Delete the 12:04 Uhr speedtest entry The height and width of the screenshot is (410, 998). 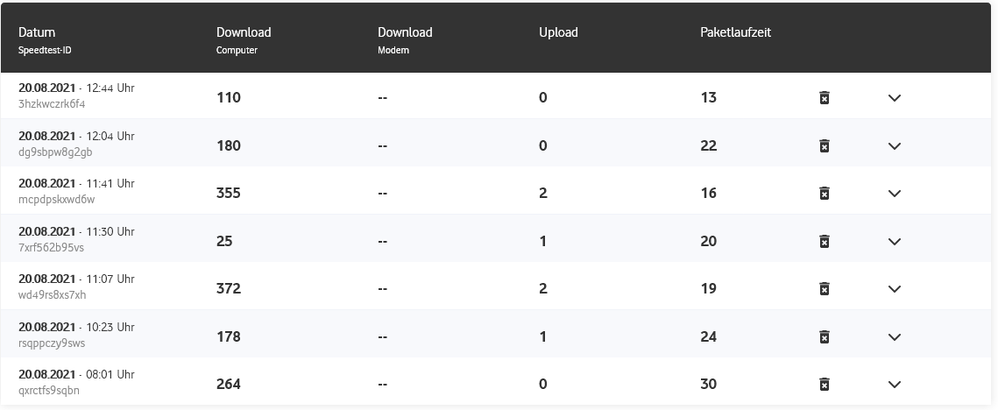[x=824, y=146]
